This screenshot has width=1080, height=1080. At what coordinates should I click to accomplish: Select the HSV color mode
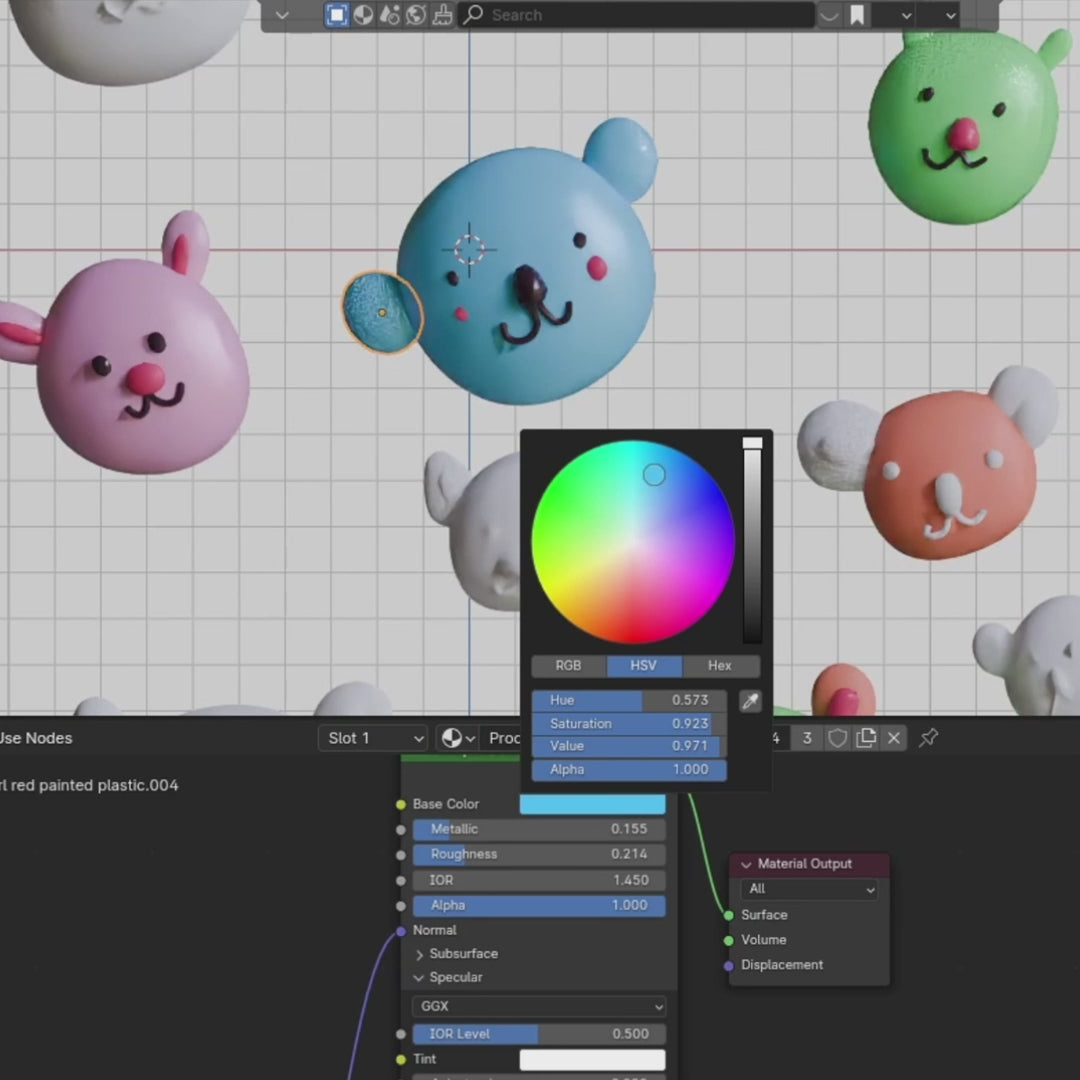tap(643, 666)
